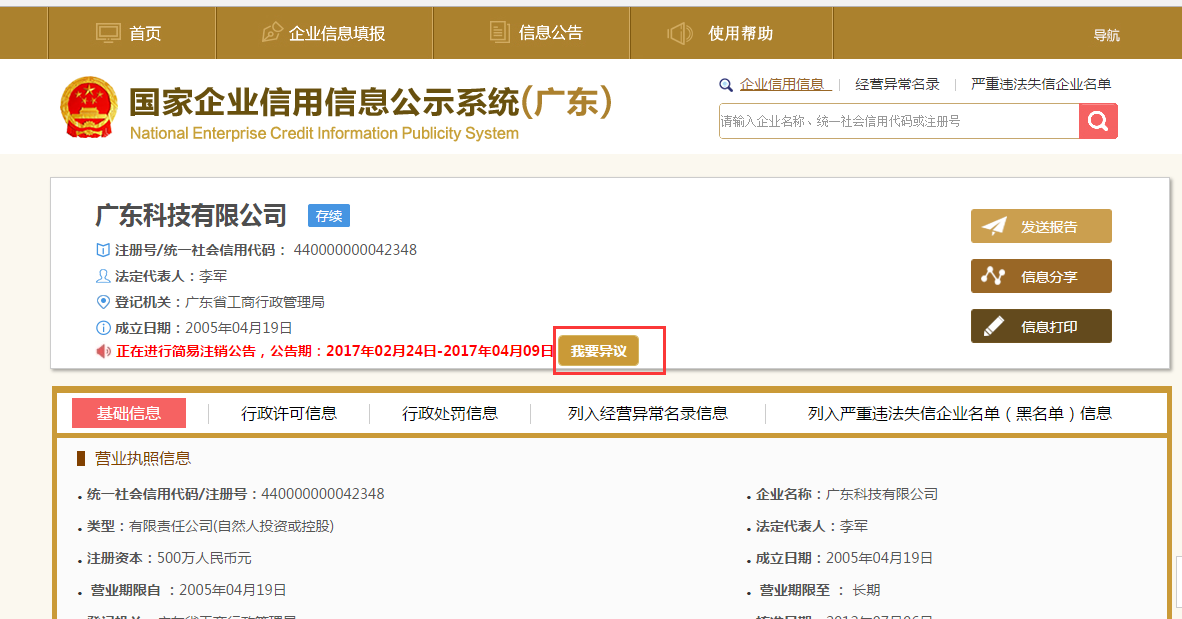Select the 经营异常名录 search option
The height and width of the screenshot is (619, 1182).
897,85
